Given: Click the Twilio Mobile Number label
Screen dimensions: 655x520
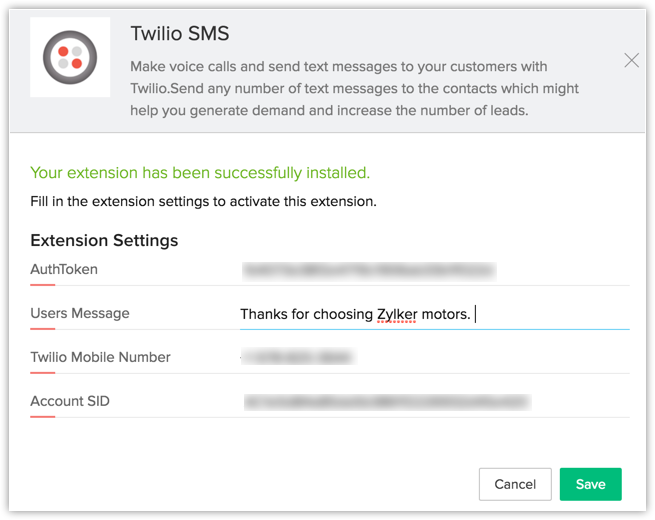Looking at the screenshot, I should [x=100, y=357].
